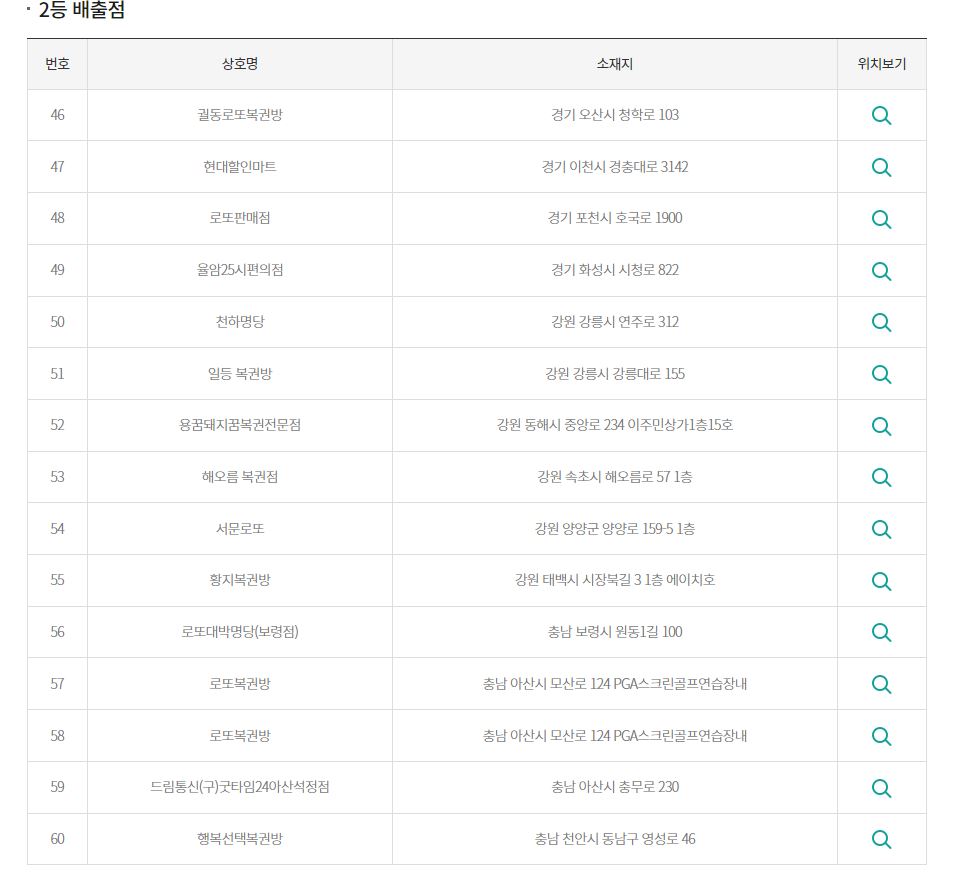Select the 위치보기 column header
This screenshot has width=977, height=881.
pyautogui.click(x=882, y=64)
